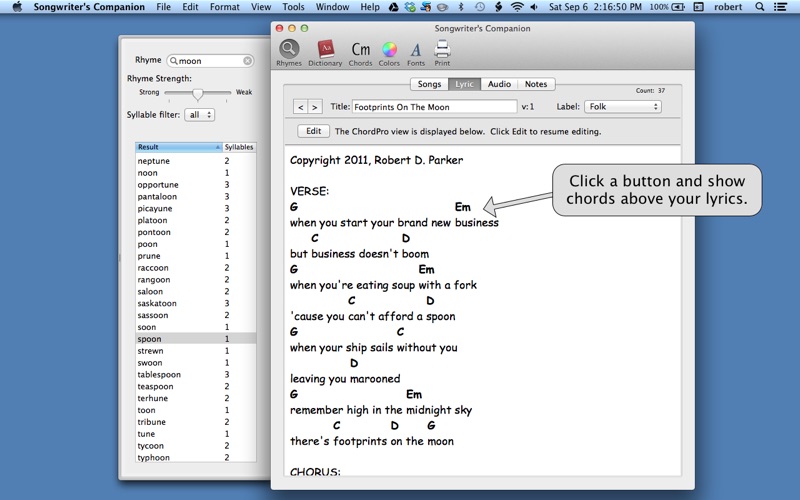Open the Edit menu
The width and height of the screenshot is (800, 500).
(190, 7)
